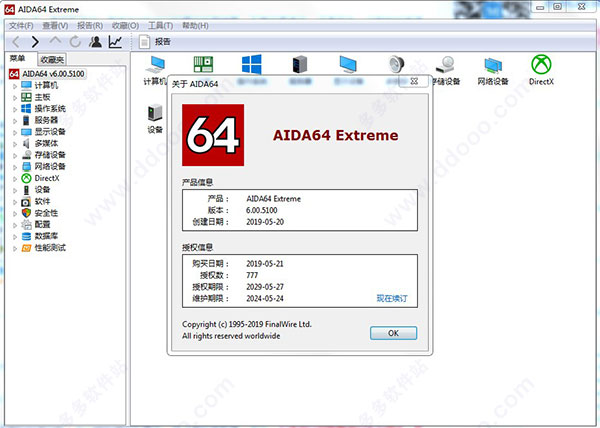Open the 收藏(O) menu

click(125, 26)
